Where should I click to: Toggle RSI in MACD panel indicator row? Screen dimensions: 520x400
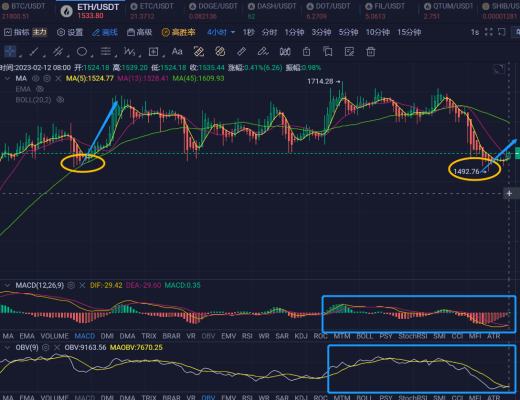[247, 336]
